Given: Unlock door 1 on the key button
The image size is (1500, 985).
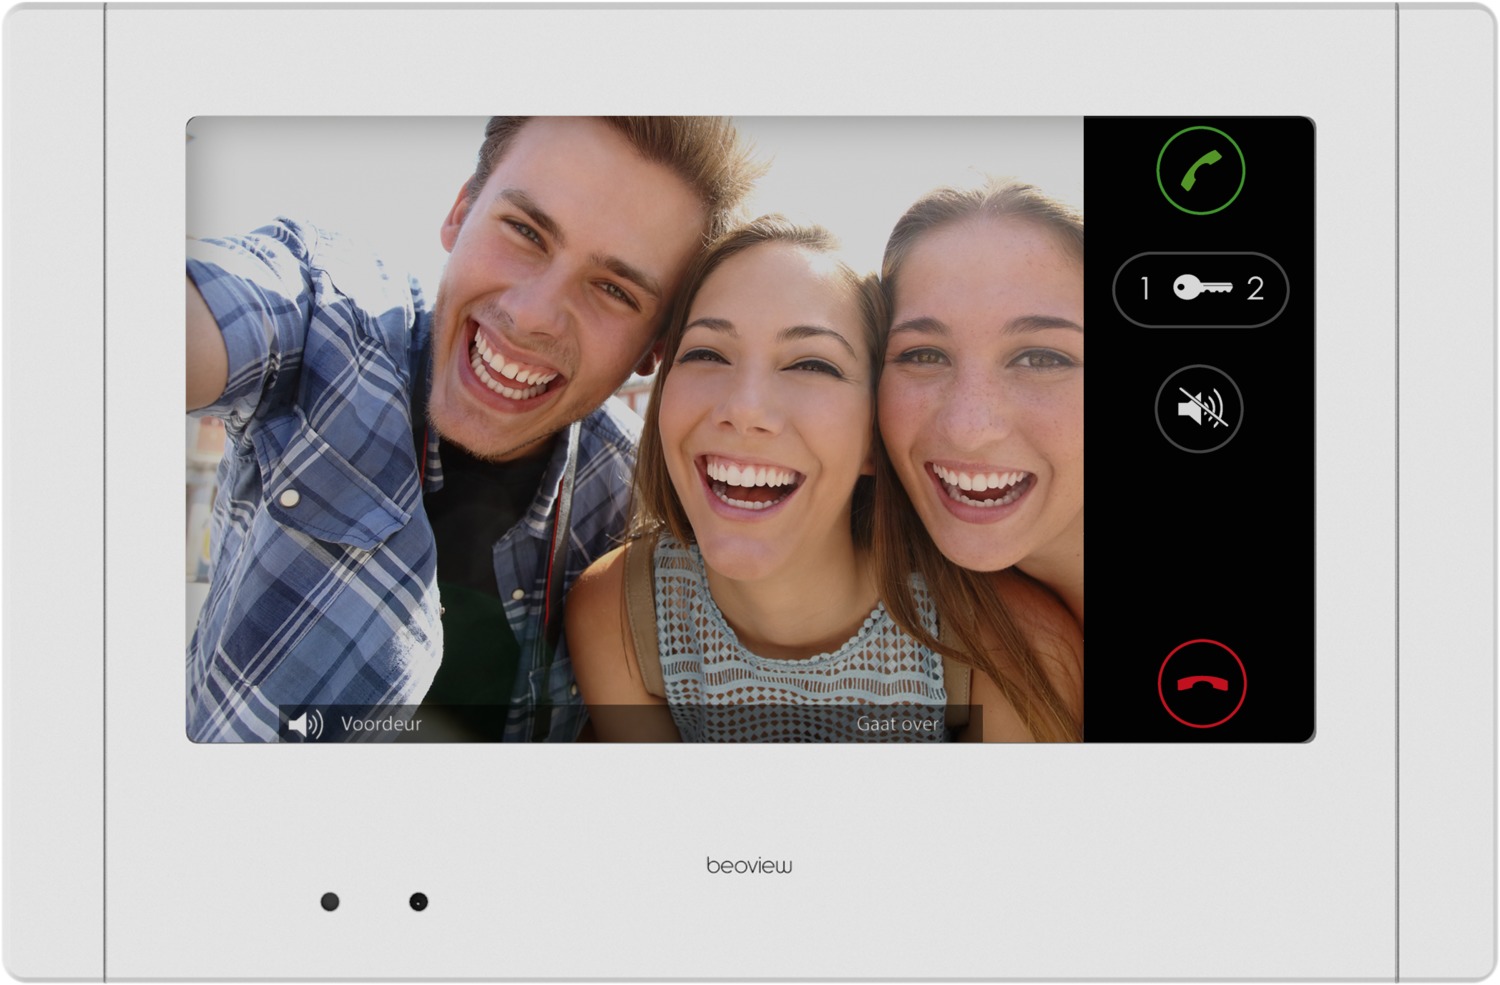Looking at the screenshot, I should point(1145,289).
